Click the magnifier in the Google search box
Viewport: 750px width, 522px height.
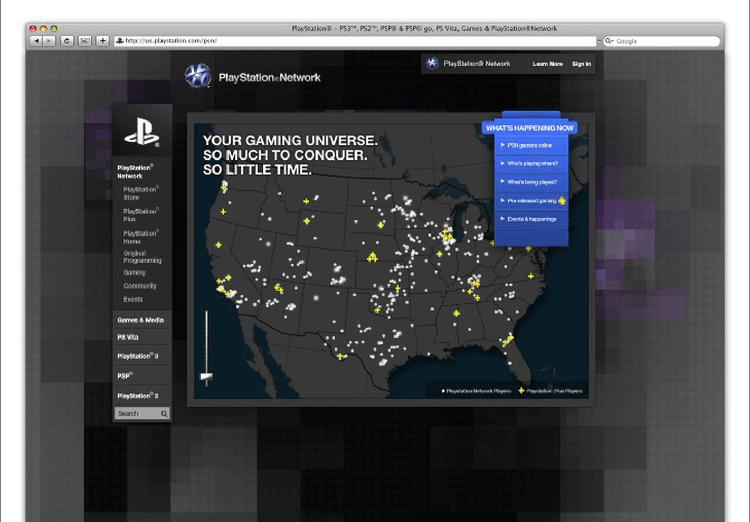point(609,41)
